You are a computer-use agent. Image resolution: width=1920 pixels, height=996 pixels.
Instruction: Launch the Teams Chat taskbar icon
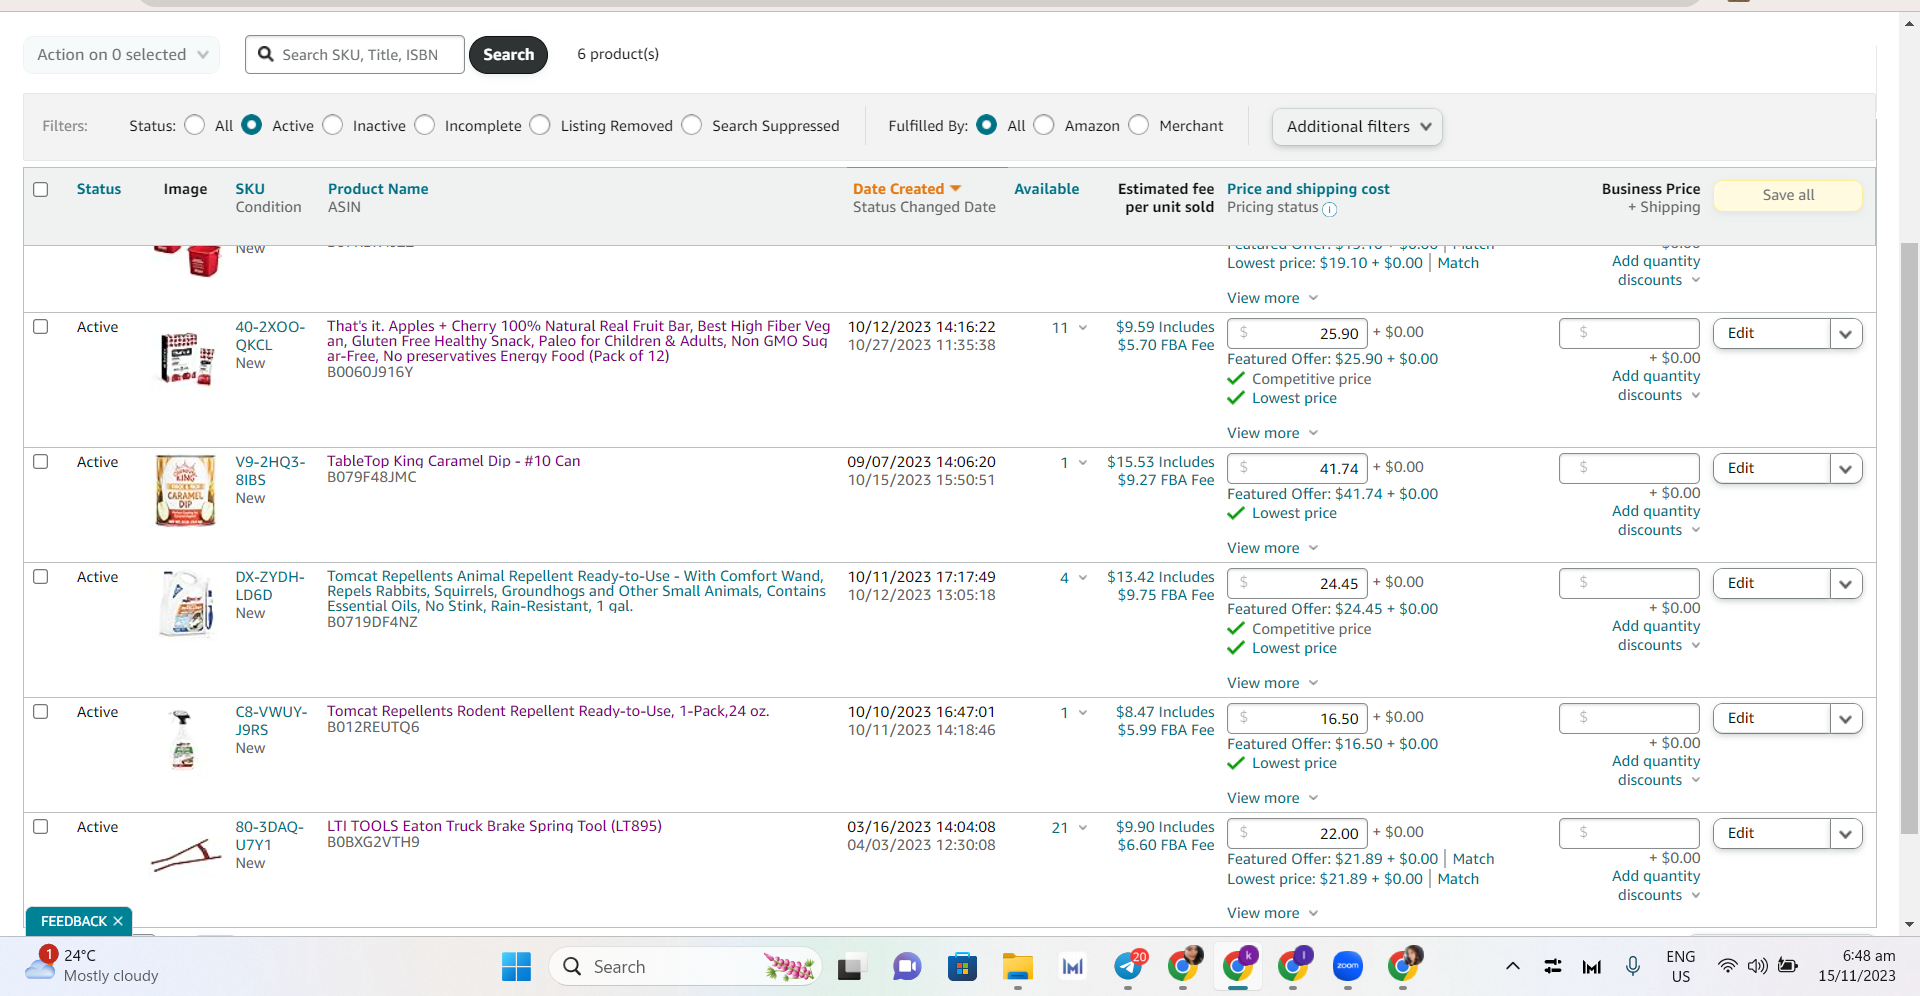click(907, 966)
